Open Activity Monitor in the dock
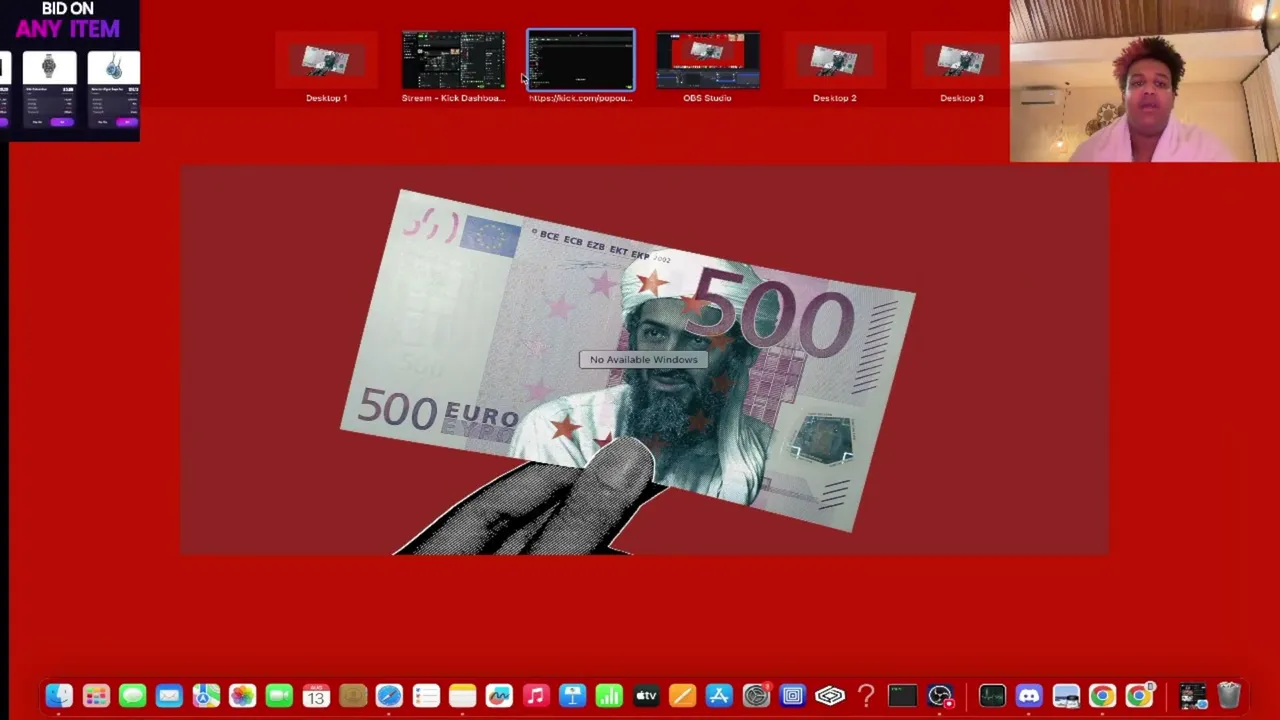Image resolution: width=1280 pixels, height=720 pixels. (992, 696)
